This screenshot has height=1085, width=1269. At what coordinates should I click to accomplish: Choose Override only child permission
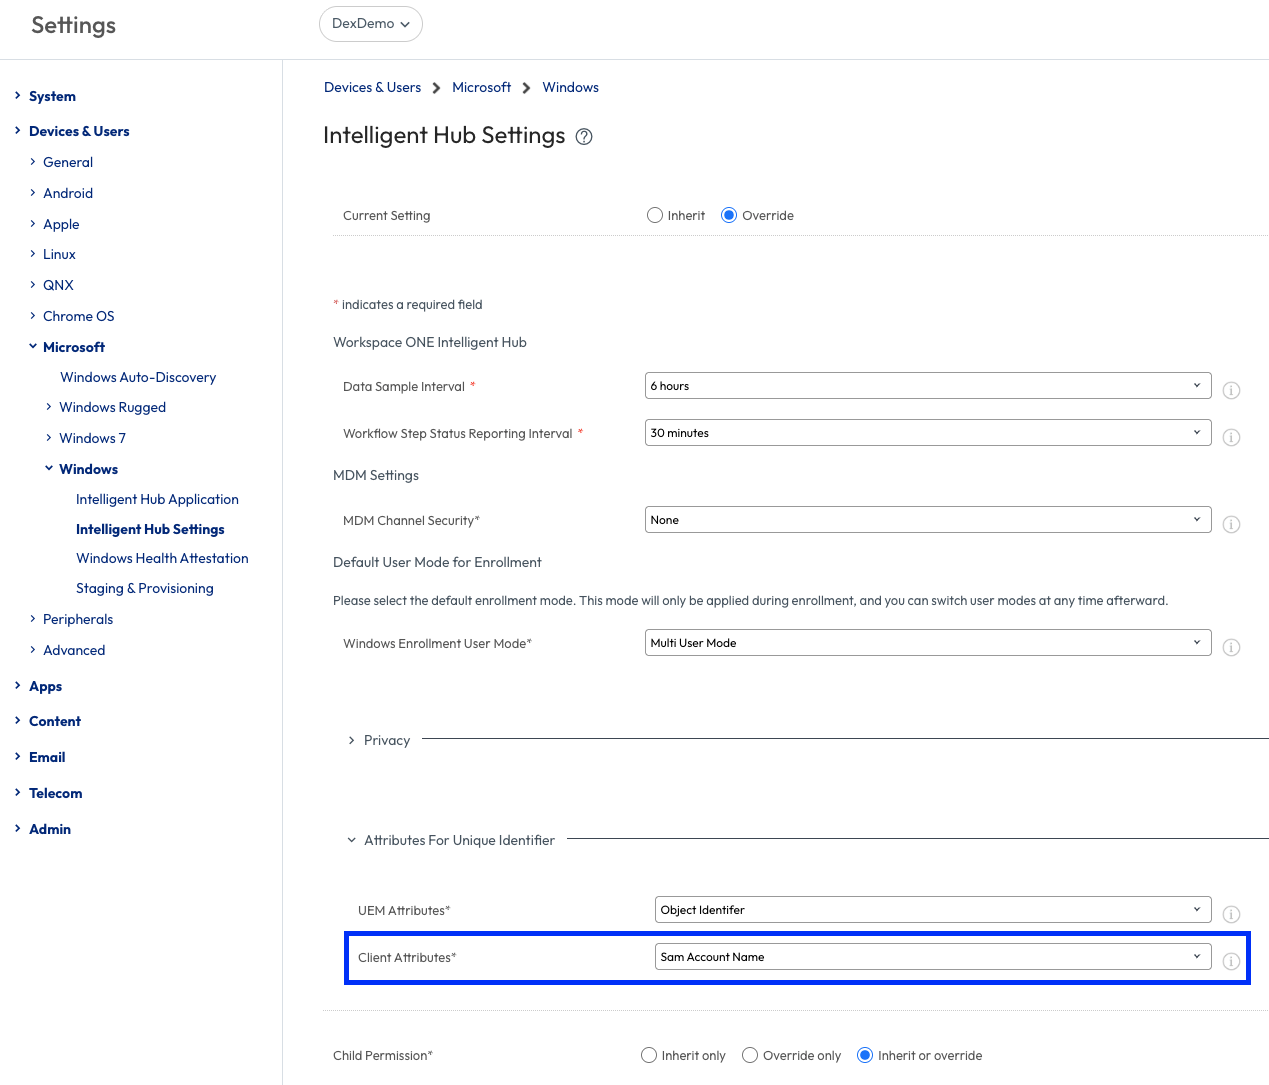coord(750,1055)
